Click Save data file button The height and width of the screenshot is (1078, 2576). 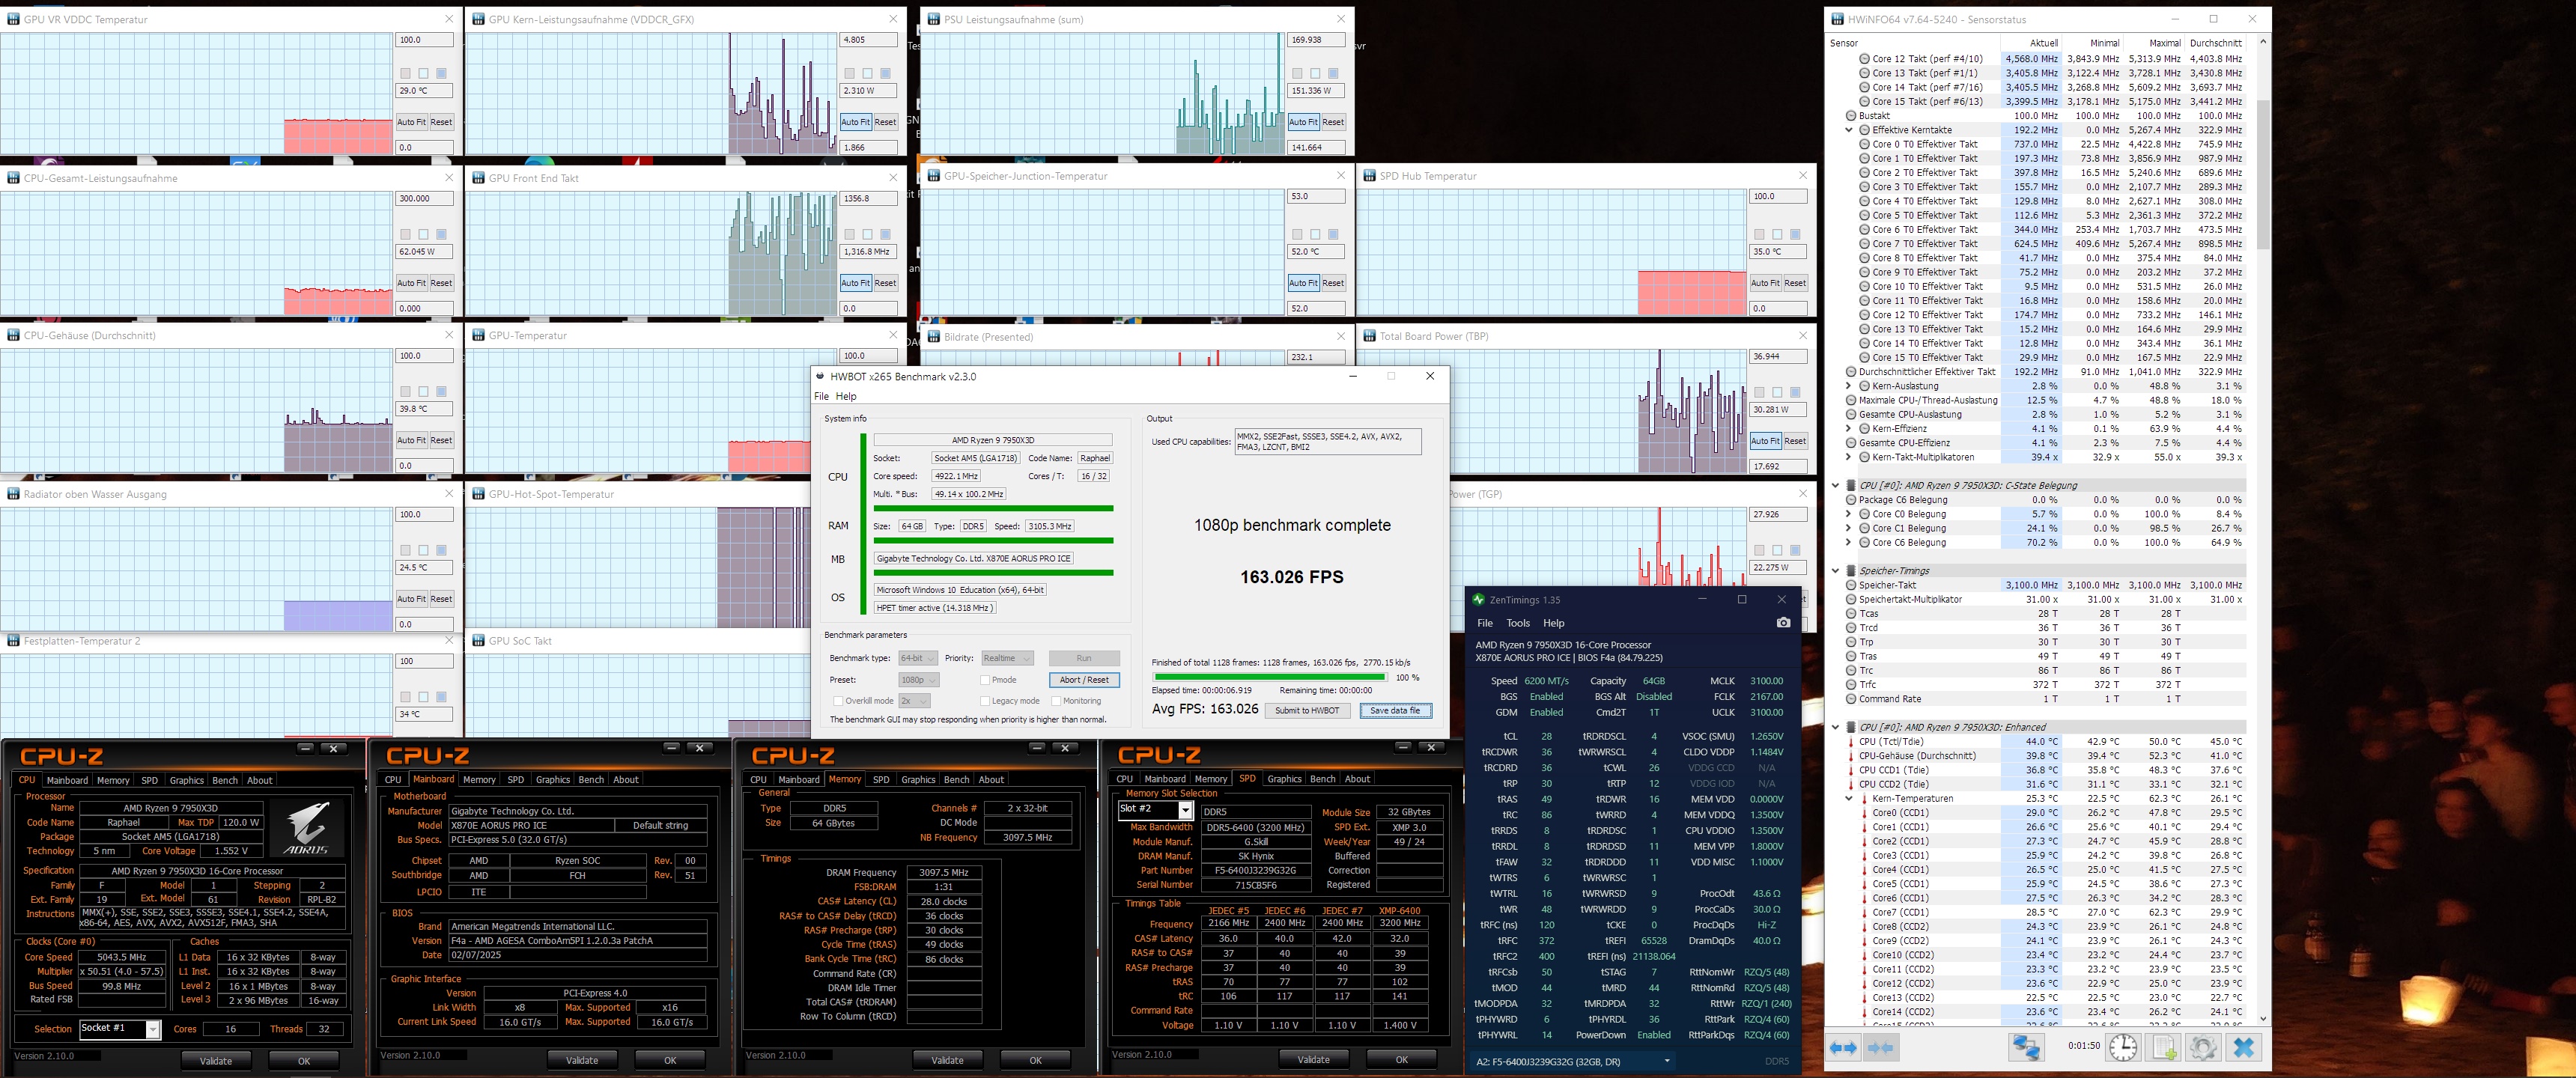(x=1394, y=711)
